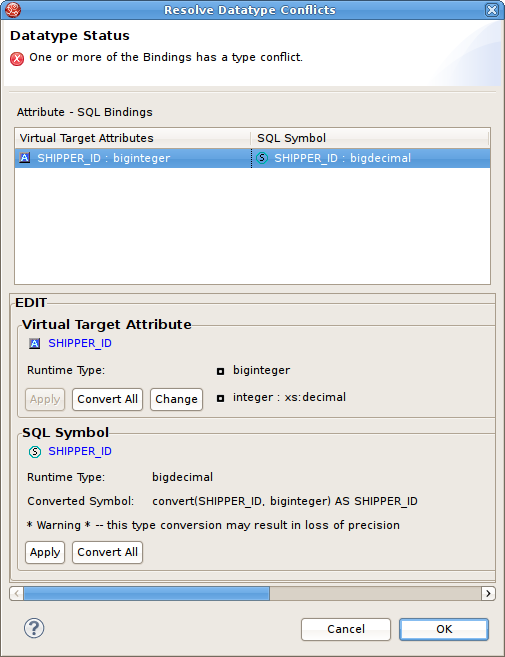Click Convert All in SQL Symbol group

pos(107,552)
